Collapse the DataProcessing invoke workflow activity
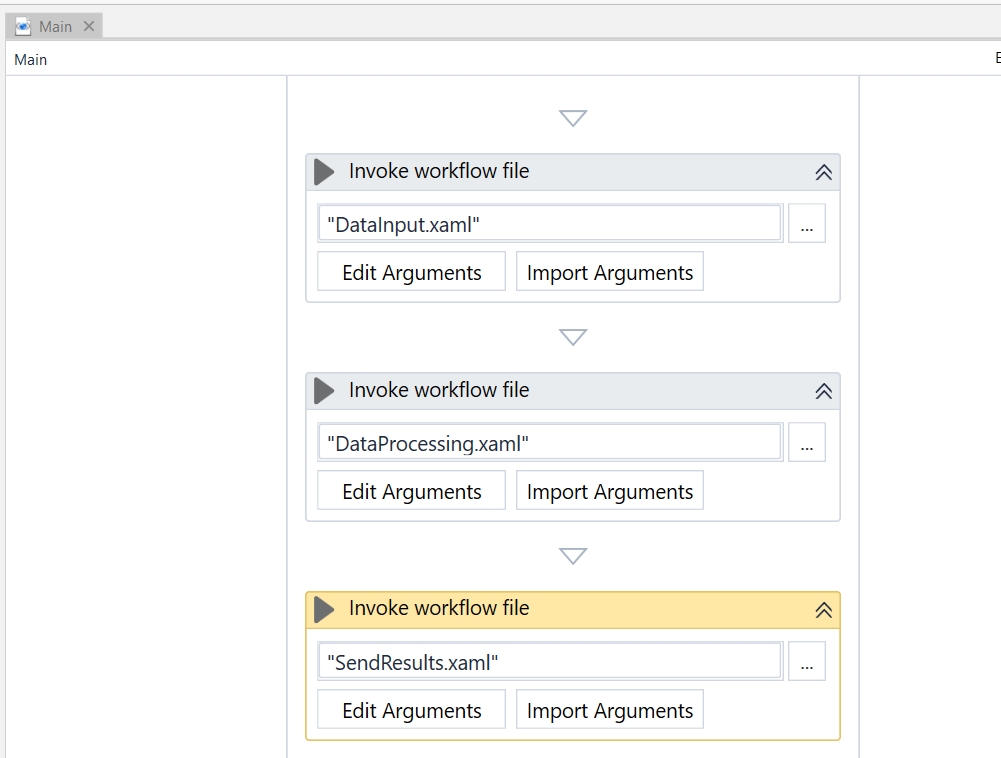The width and height of the screenshot is (1001, 758). click(823, 391)
